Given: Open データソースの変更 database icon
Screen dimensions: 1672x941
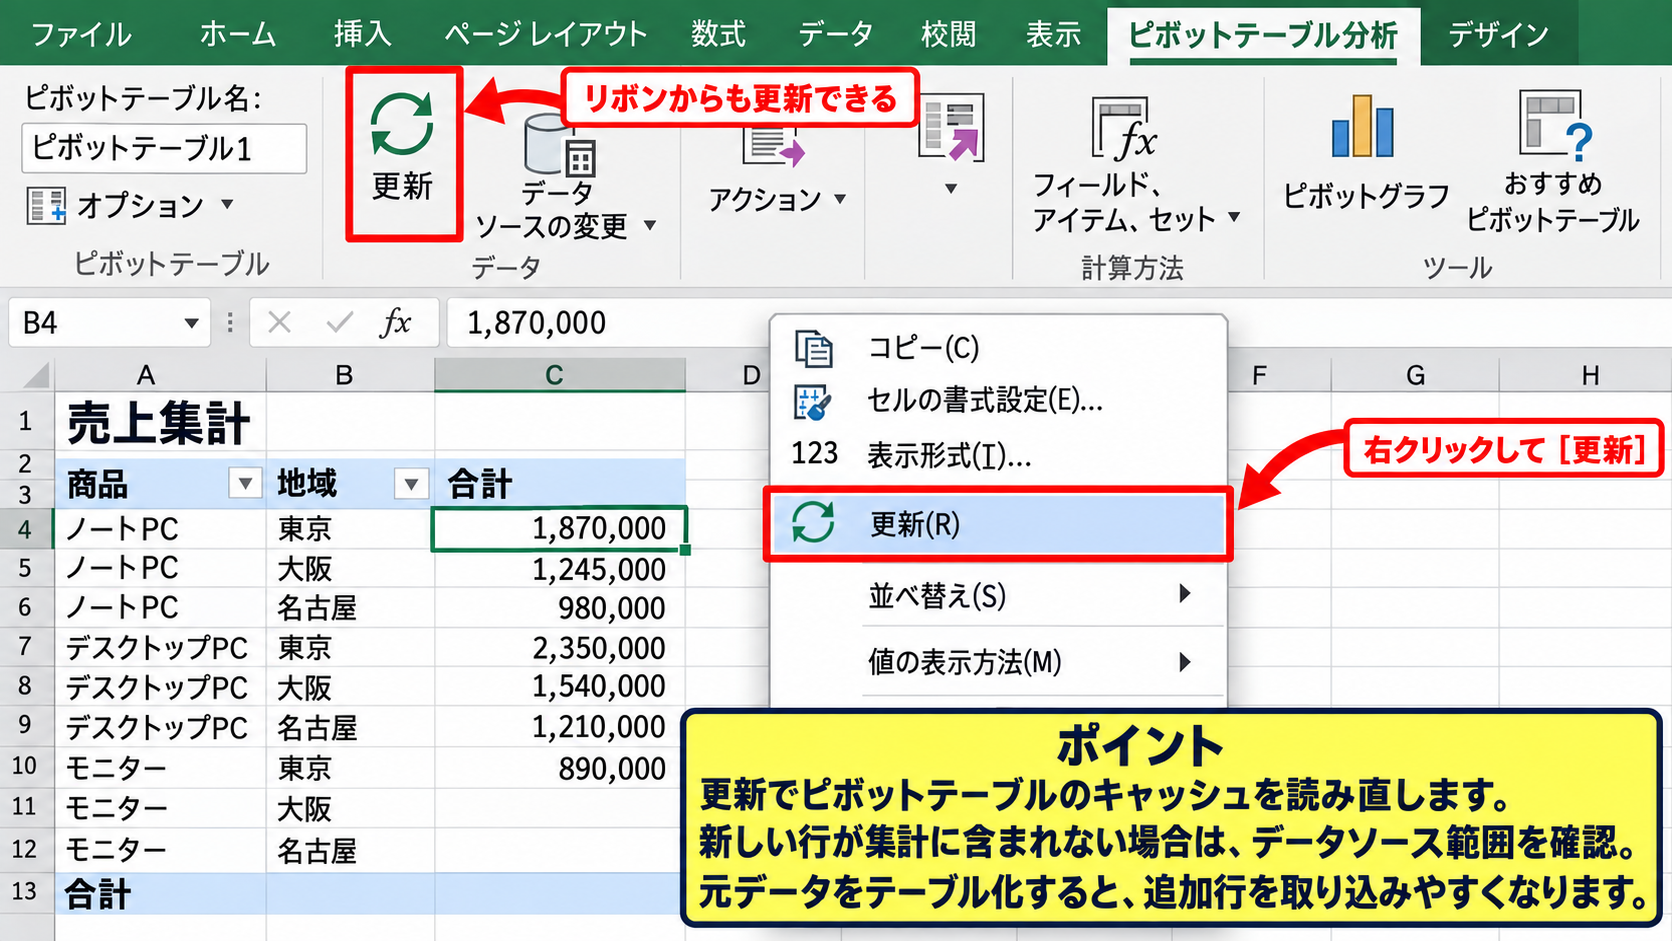Looking at the screenshot, I should coord(560,145).
